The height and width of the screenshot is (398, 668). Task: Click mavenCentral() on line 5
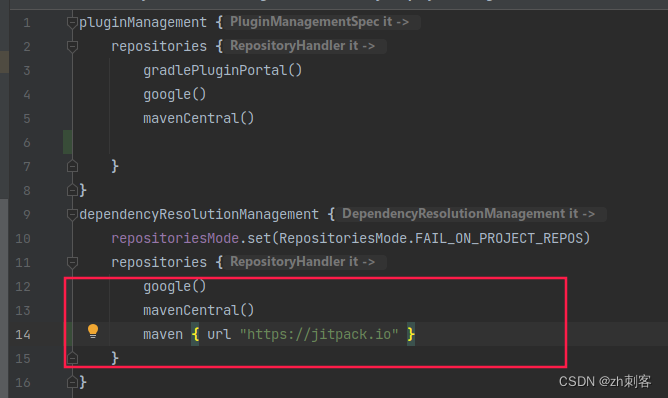point(199,118)
